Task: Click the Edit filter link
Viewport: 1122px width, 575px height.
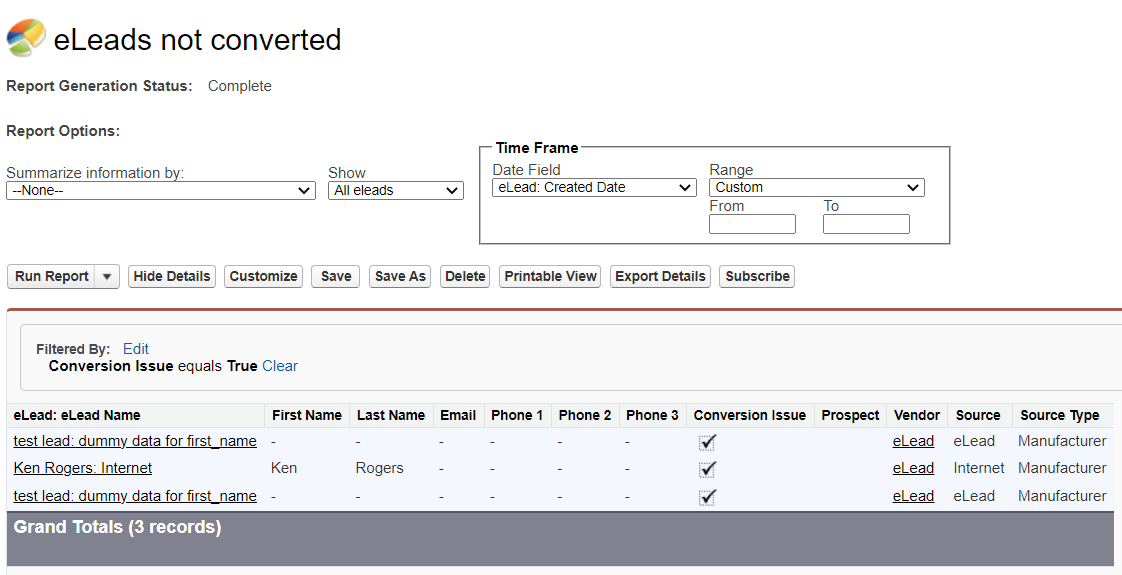Action: [x=136, y=349]
